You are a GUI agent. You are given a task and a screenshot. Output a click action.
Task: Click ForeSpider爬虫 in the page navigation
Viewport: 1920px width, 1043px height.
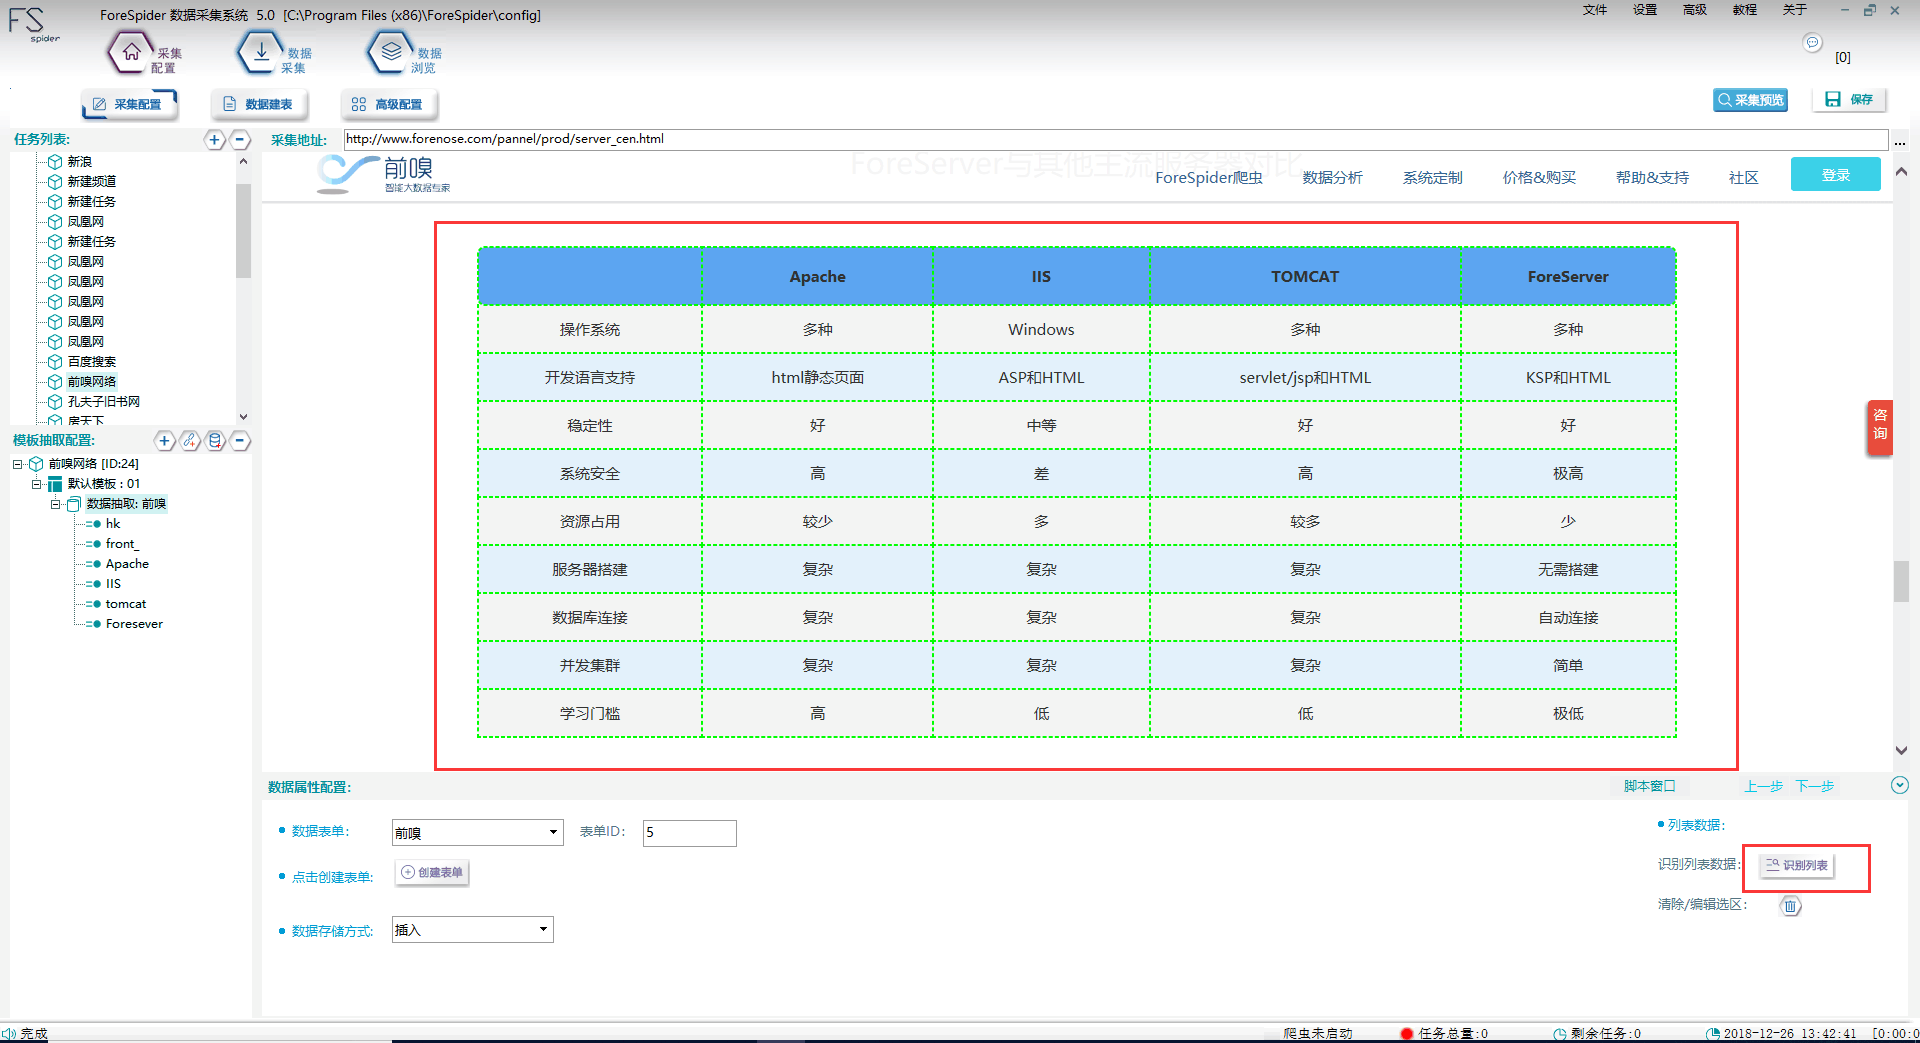(x=1209, y=178)
